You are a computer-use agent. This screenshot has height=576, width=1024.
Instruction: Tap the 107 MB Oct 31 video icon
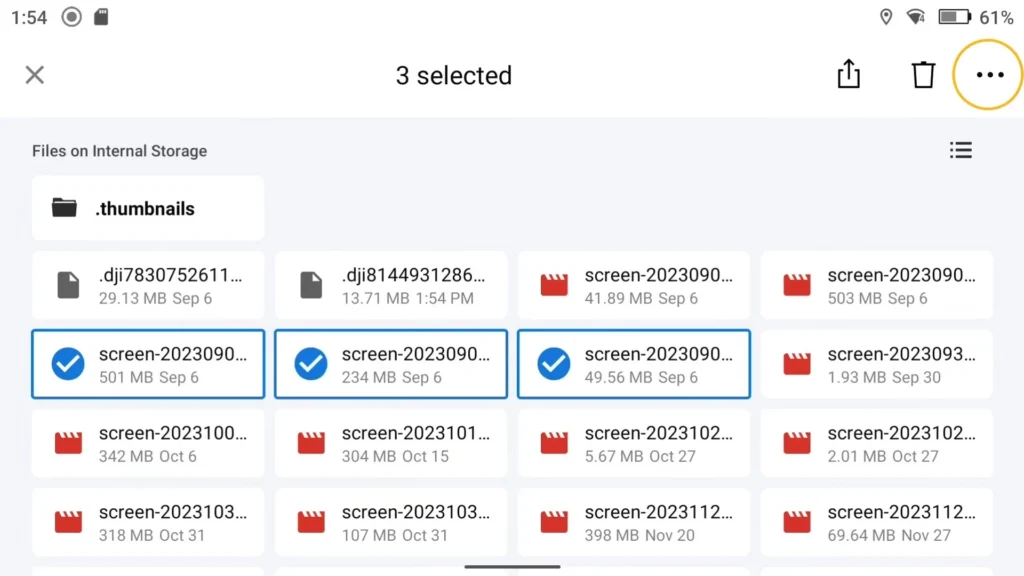(311, 522)
